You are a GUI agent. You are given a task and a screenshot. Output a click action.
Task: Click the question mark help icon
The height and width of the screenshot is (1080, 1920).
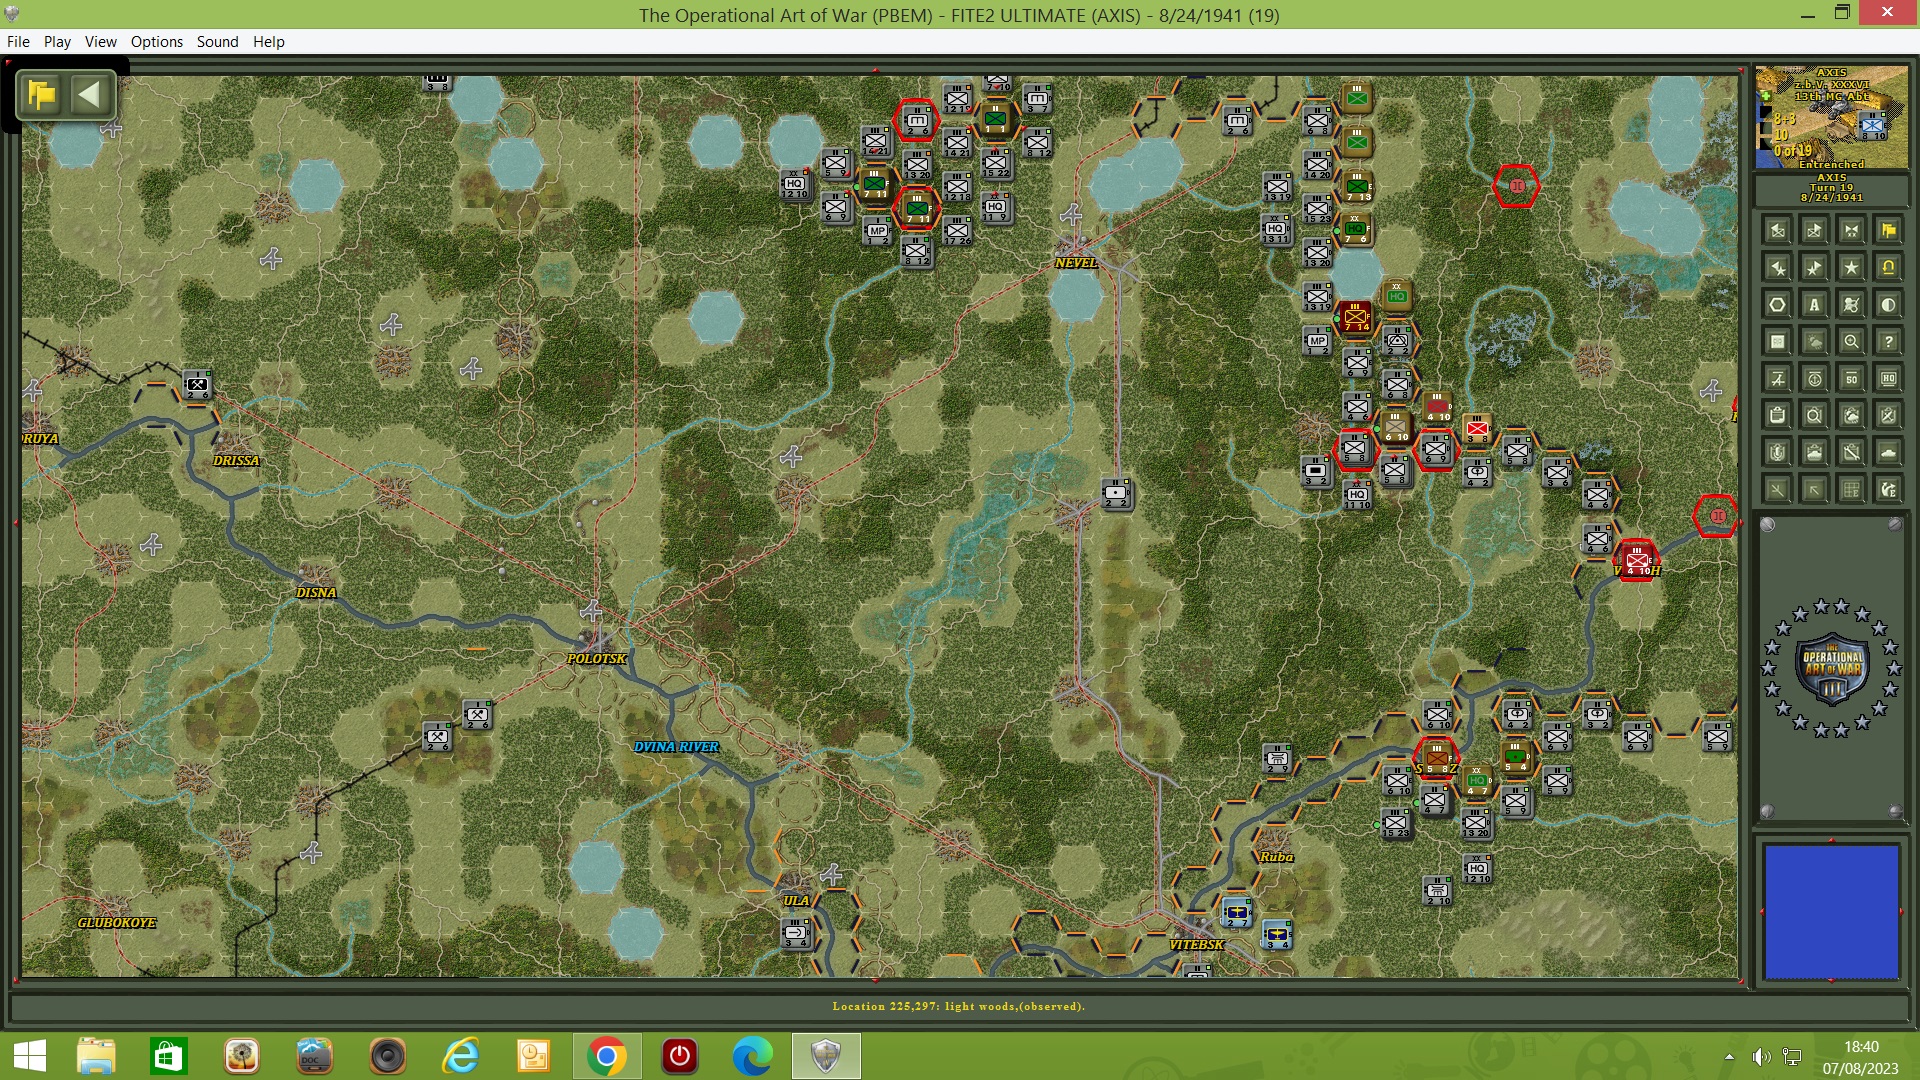[x=1888, y=342]
